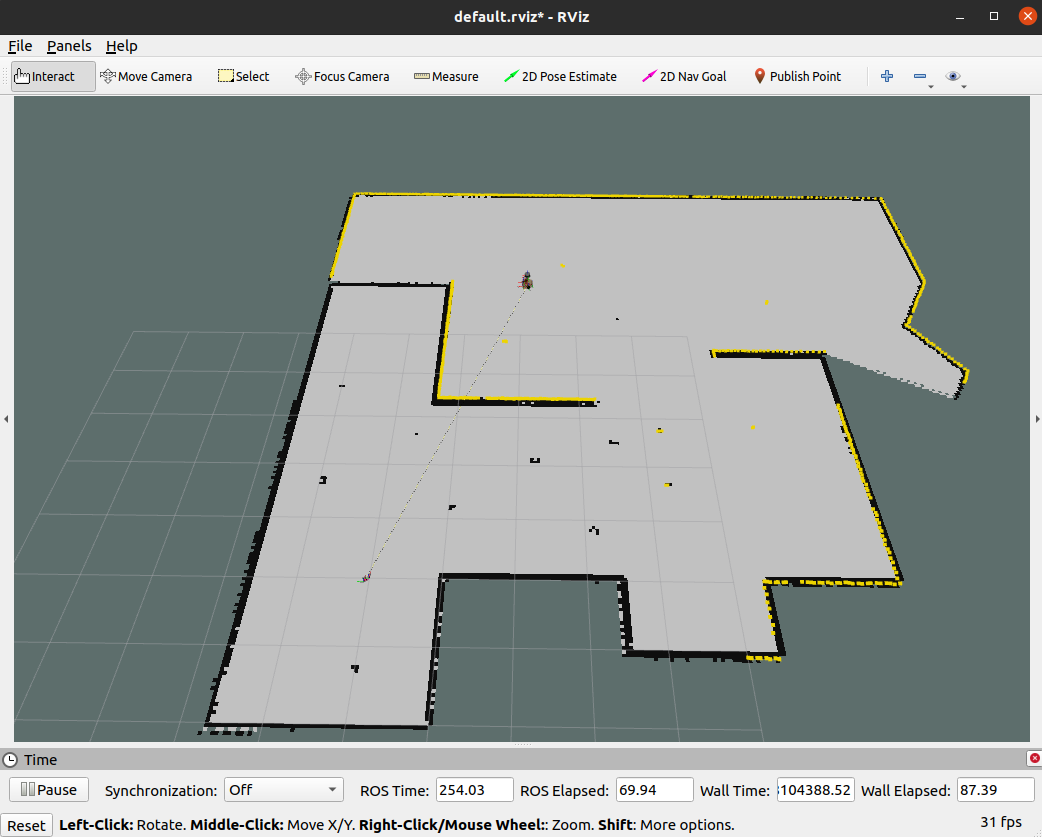This screenshot has height=837, width=1042.
Task: Choose the Select tool in toolbar
Action: click(244, 77)
